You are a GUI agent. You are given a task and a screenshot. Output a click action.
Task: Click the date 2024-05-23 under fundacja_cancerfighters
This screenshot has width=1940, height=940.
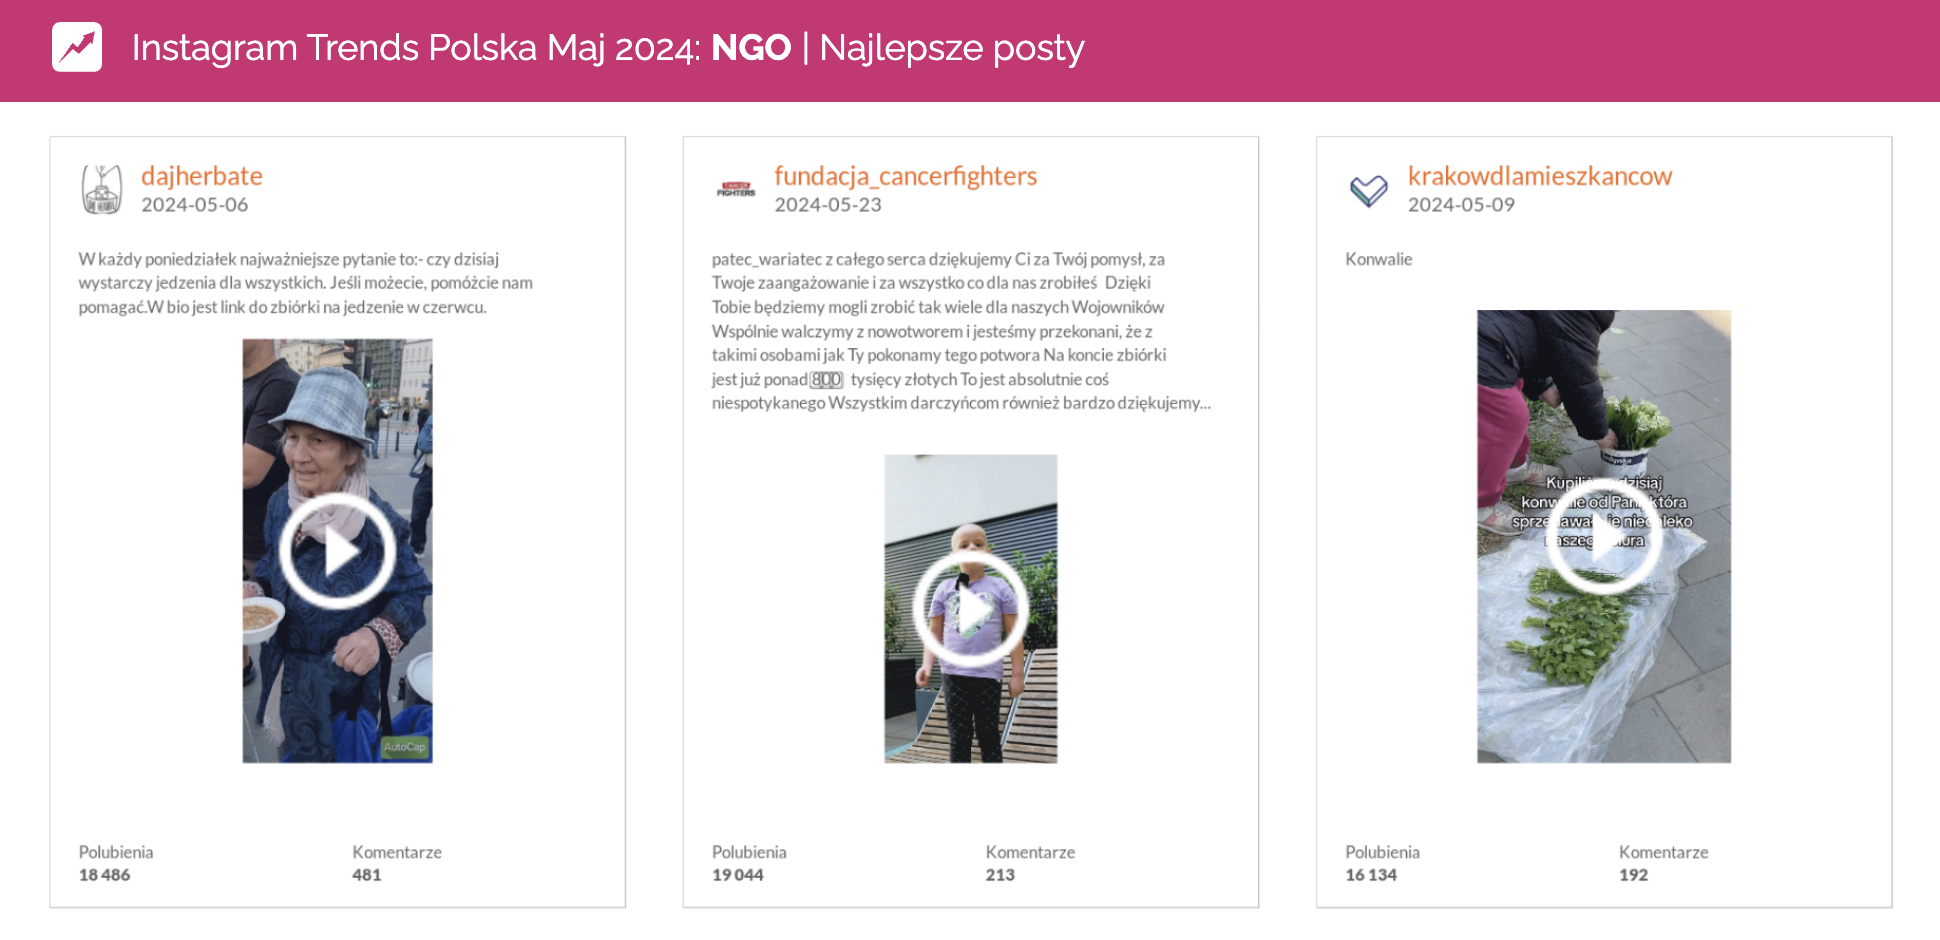coord(828,204)
